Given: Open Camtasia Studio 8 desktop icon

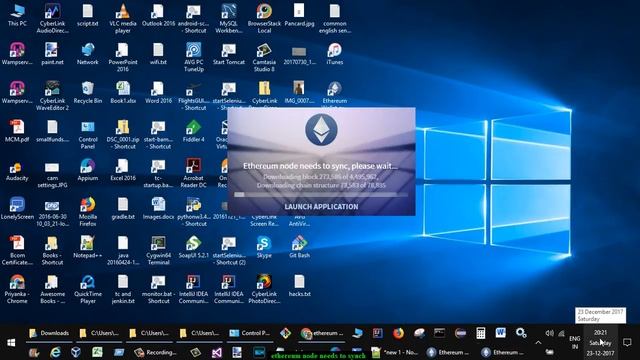Looking at the screenshot, I should click(x=264, y=57).
